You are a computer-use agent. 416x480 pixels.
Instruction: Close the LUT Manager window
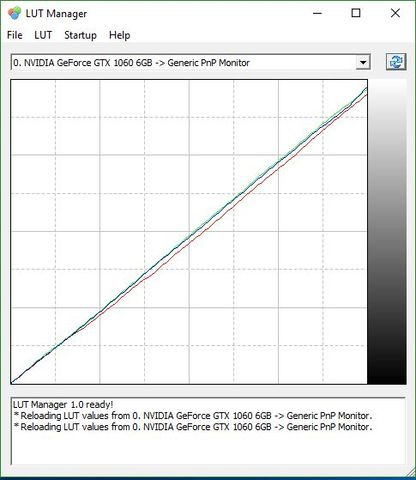(395, 13)
